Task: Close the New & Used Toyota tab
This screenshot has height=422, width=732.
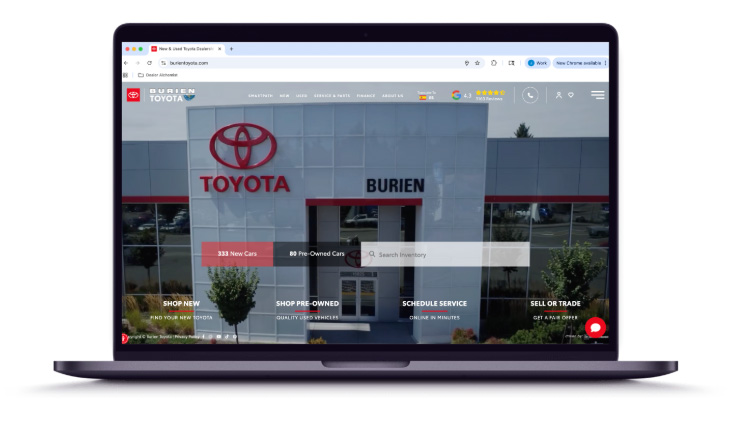Action: click(220, 49)
